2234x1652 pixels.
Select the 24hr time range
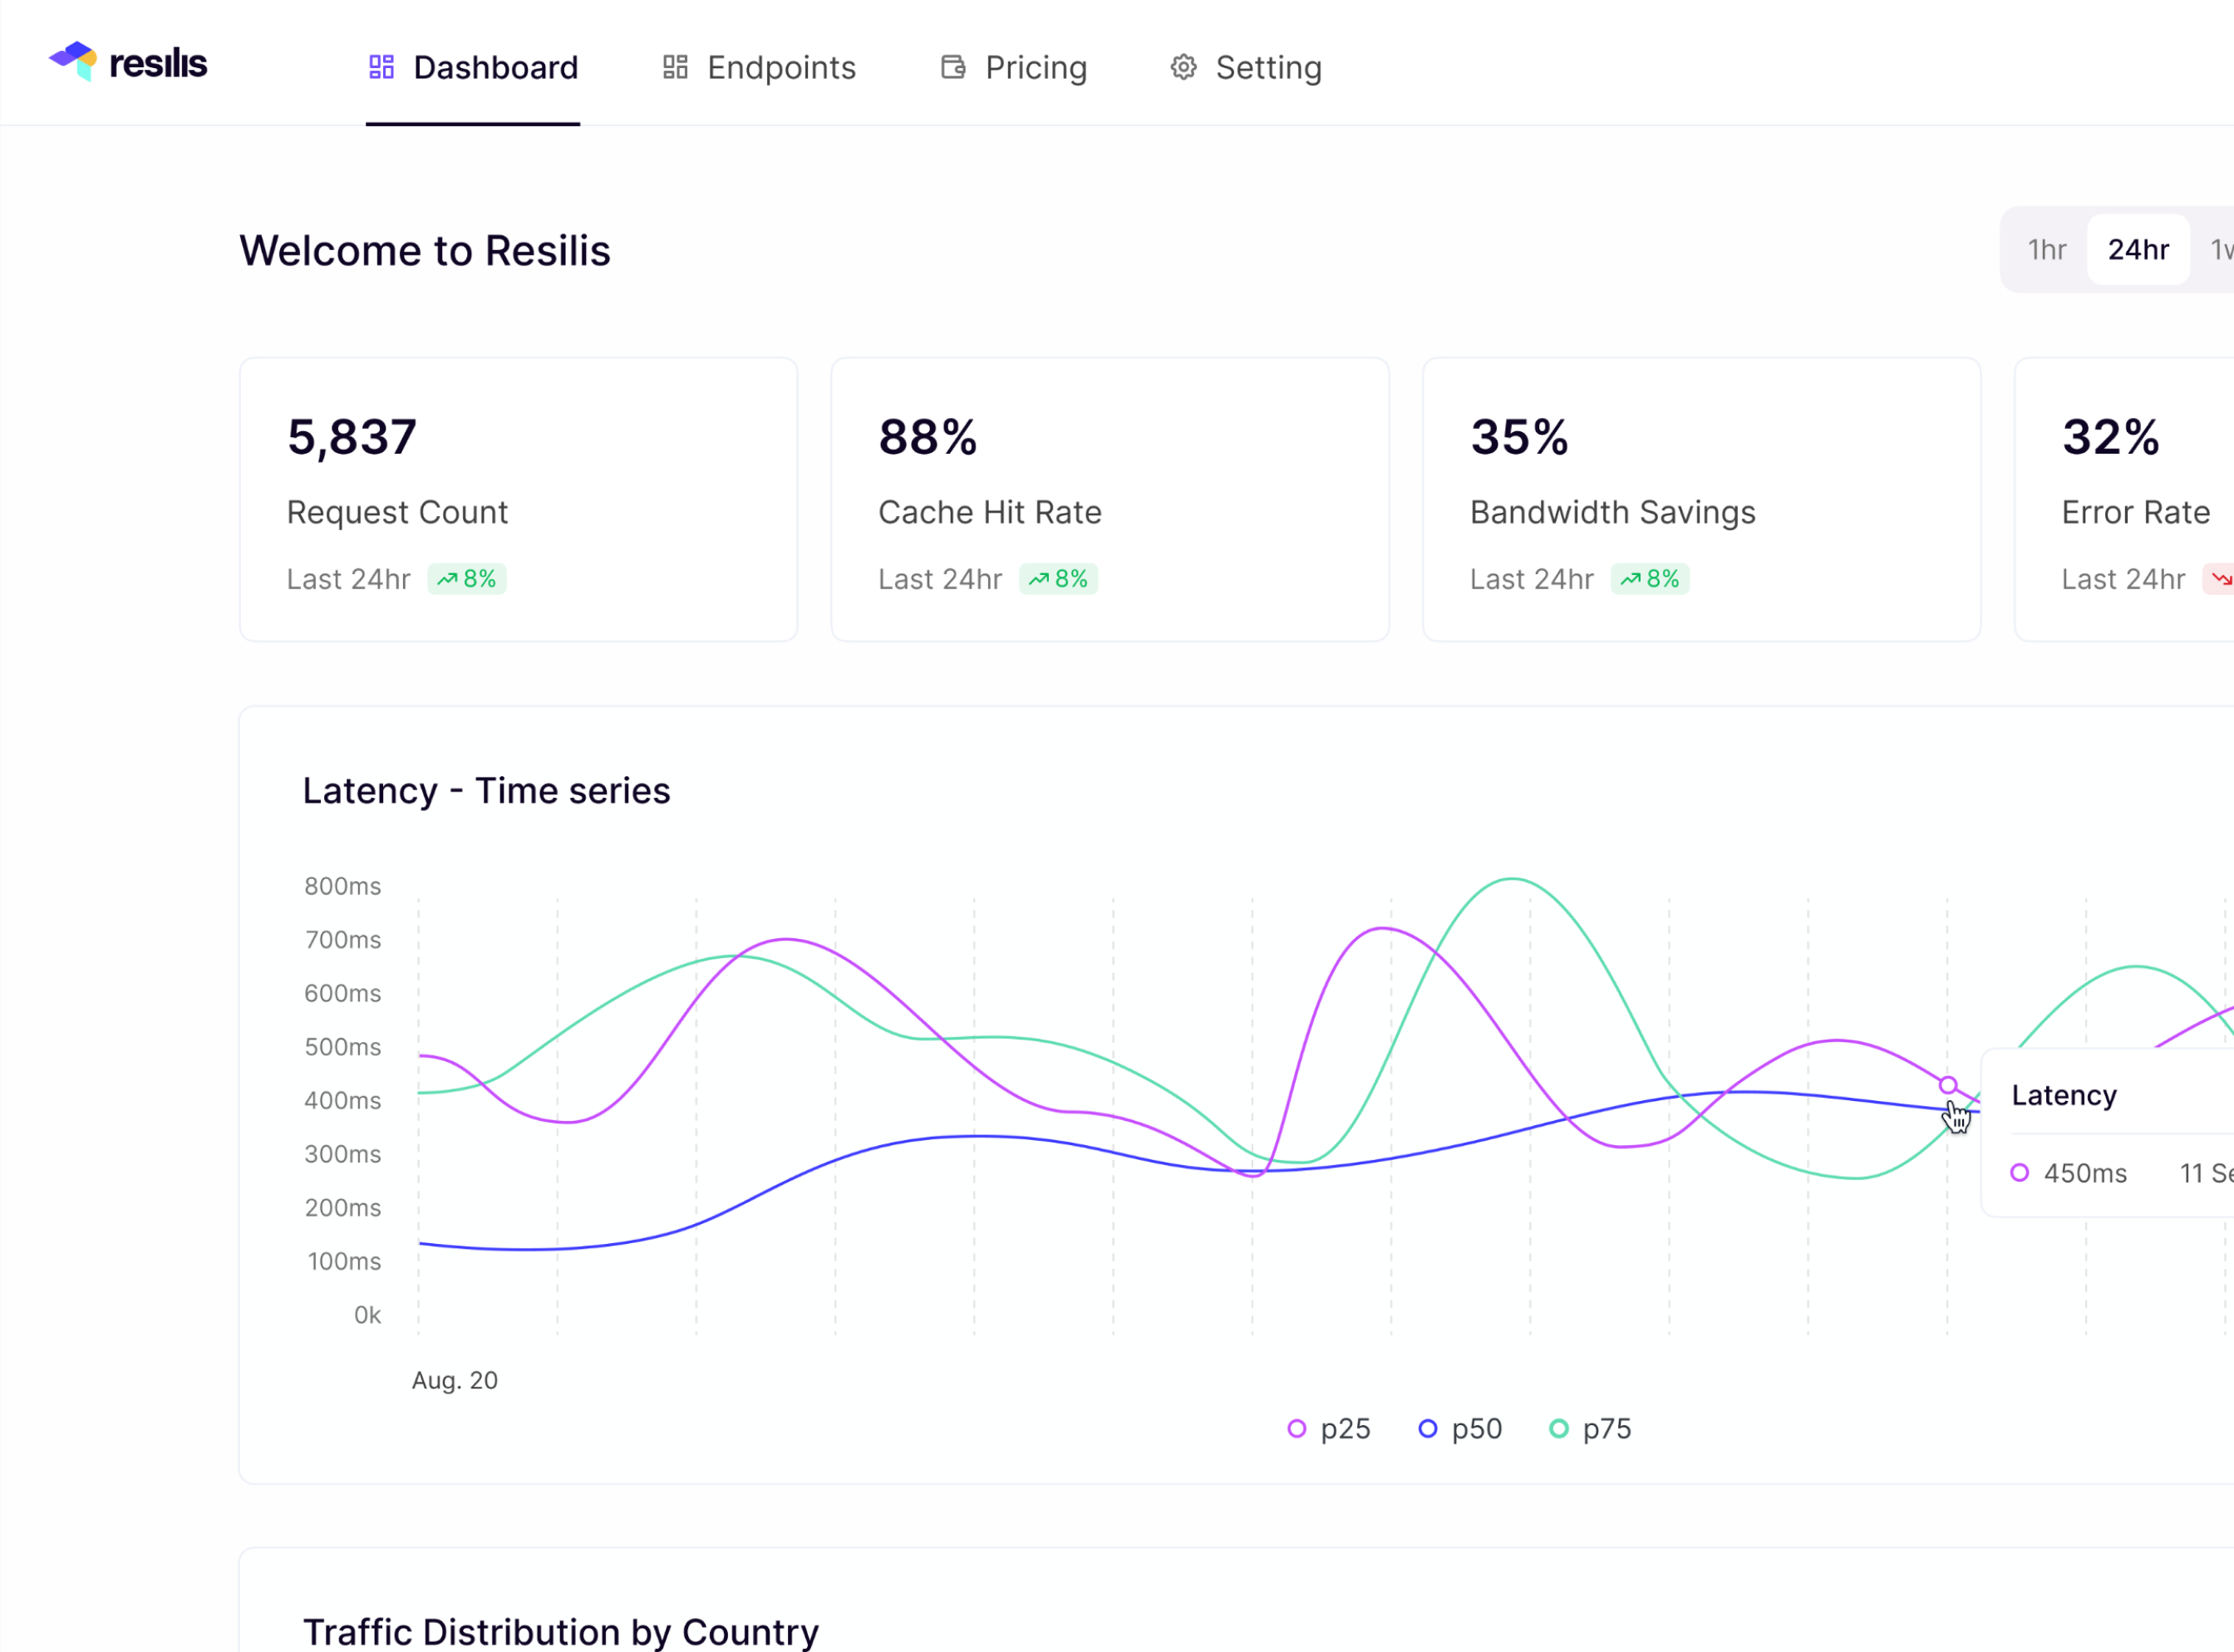[2138, 250]
